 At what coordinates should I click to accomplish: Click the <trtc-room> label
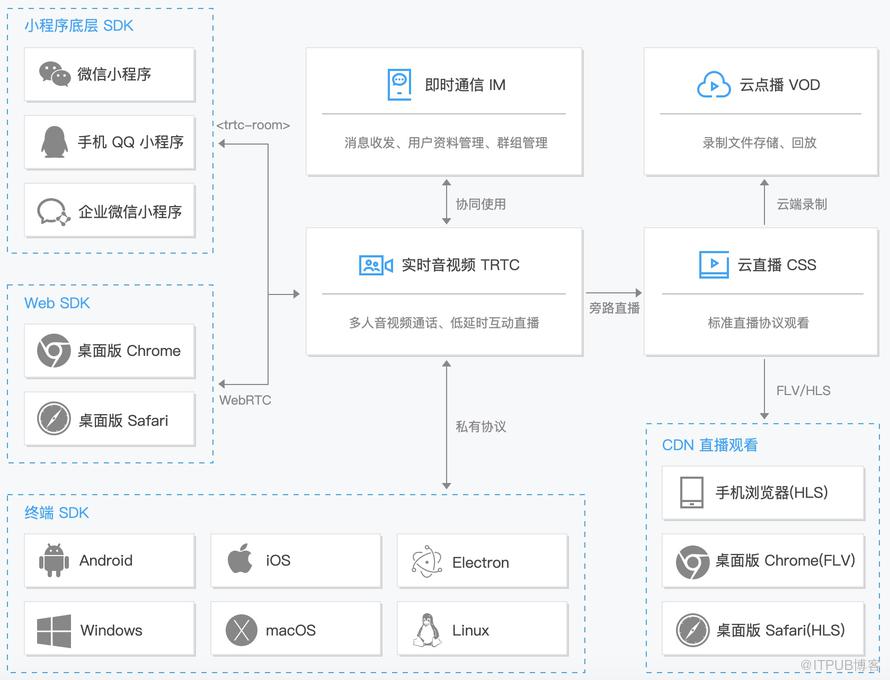point(253,125)
